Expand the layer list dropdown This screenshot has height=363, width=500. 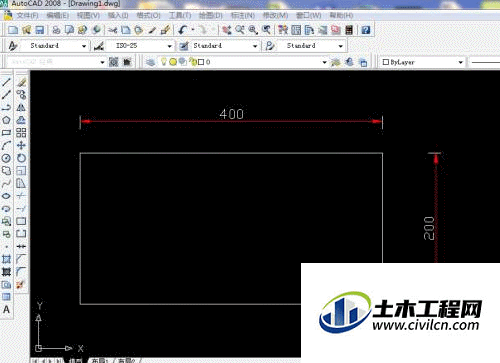pyautogui.click(x=324, y=62)
